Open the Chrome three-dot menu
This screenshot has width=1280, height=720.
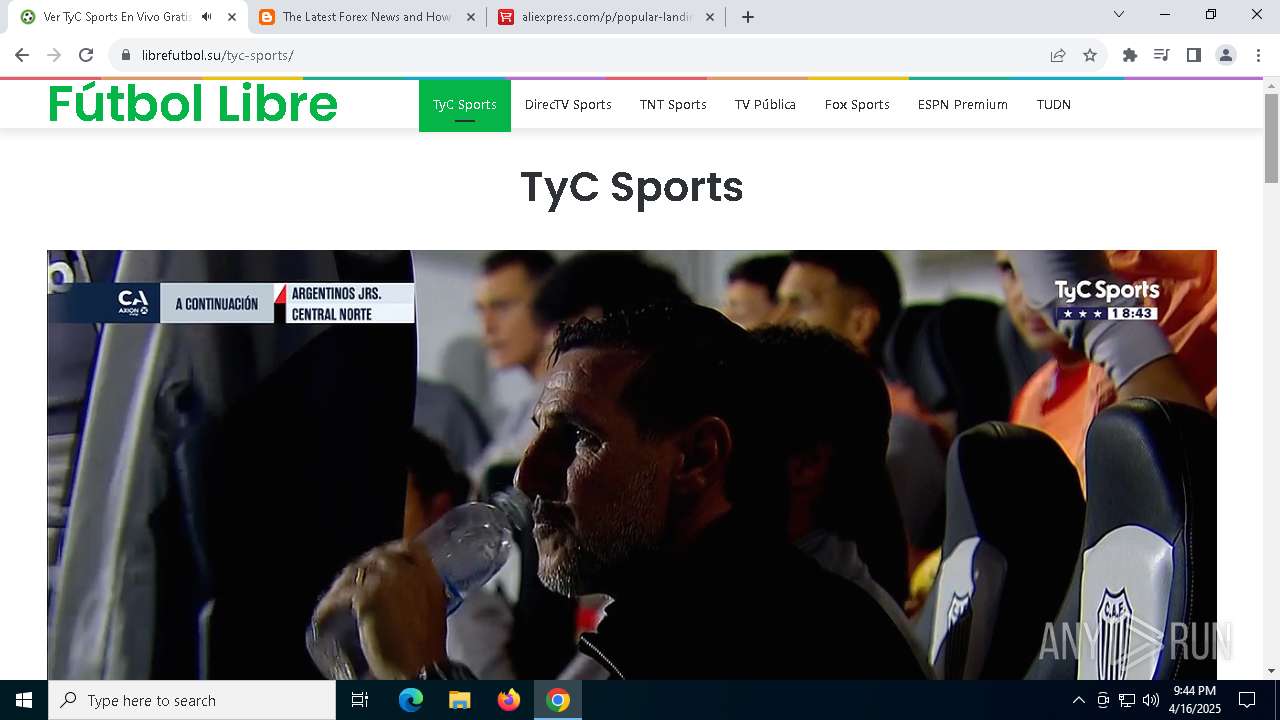(1258, 55)
